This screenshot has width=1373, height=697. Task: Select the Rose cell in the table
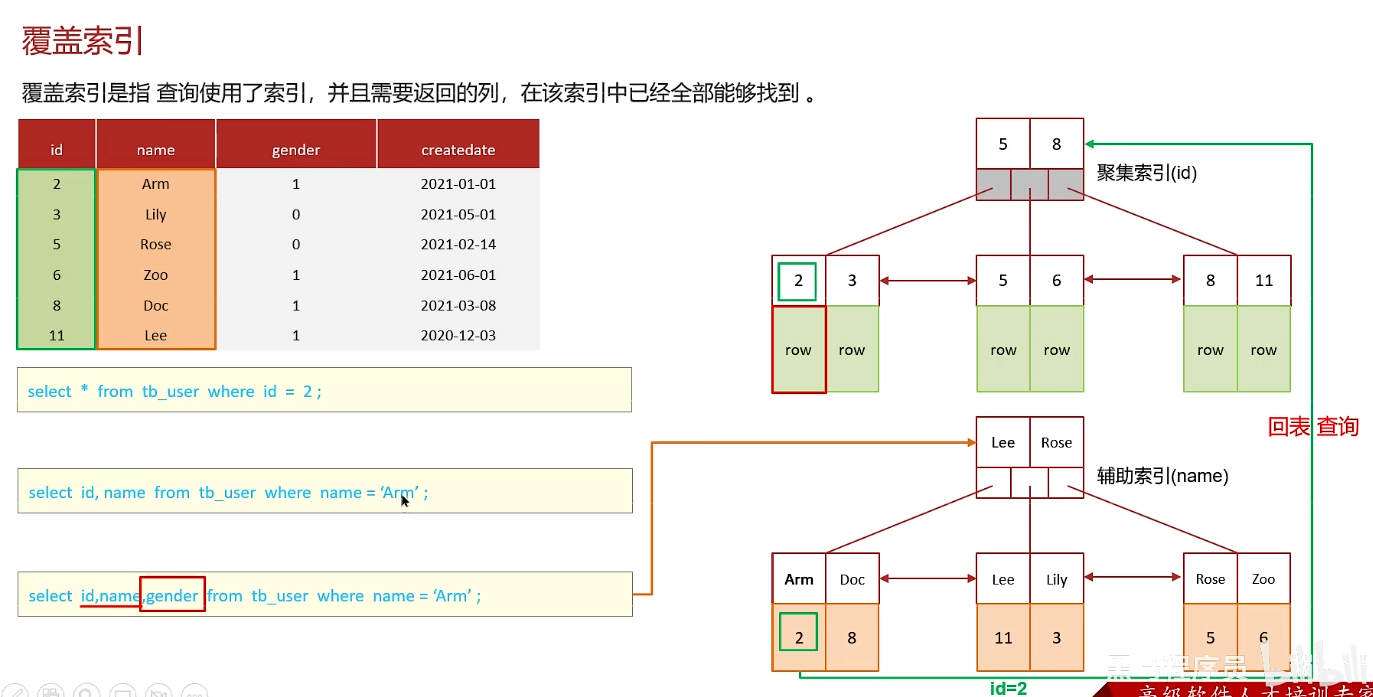pos(156,244)
